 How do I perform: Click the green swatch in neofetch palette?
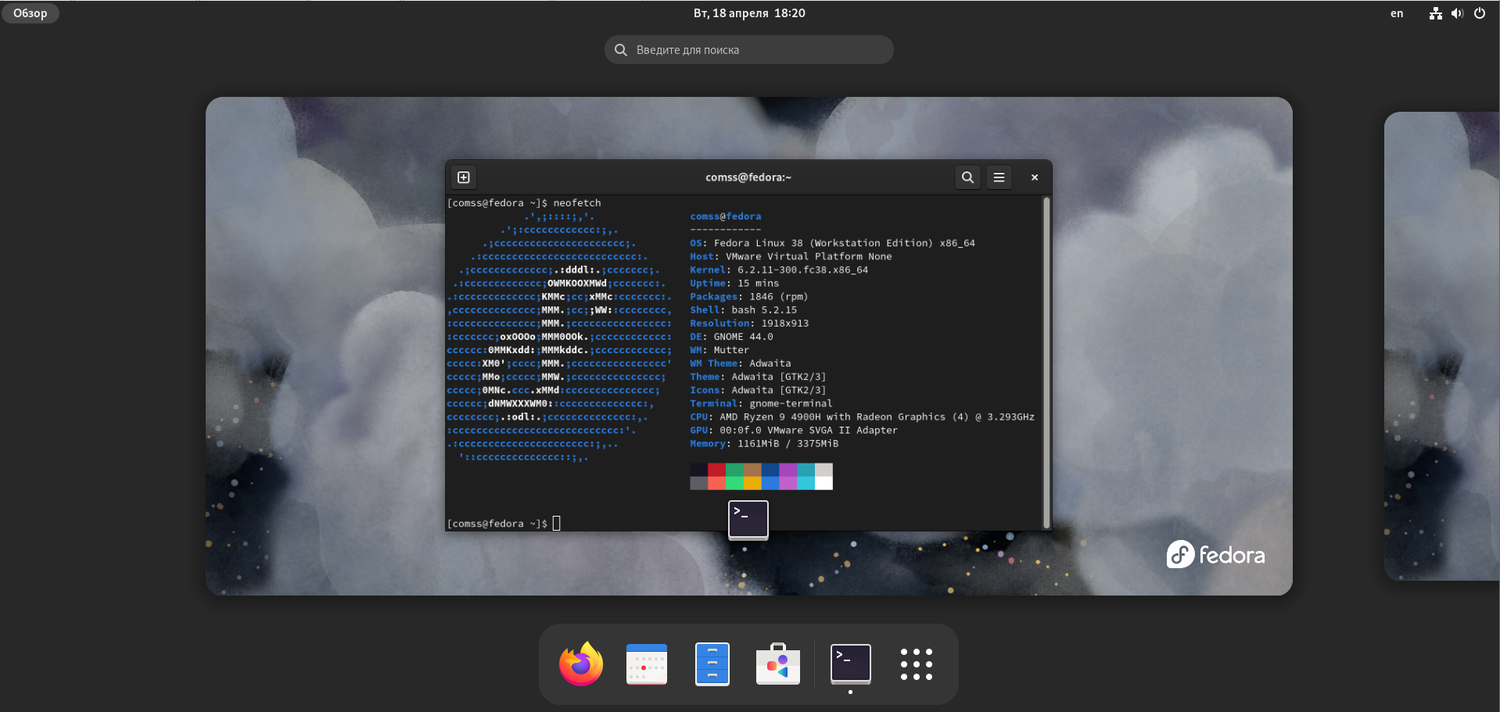coord(734,469)
